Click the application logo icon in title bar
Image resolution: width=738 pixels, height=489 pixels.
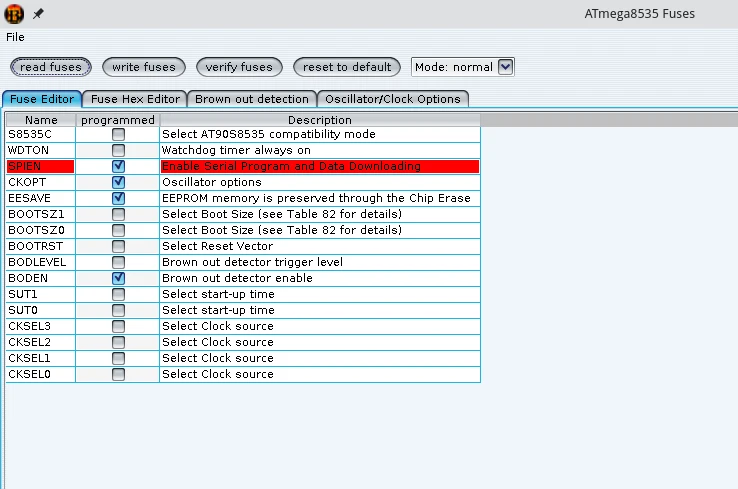tap(14, 14)
